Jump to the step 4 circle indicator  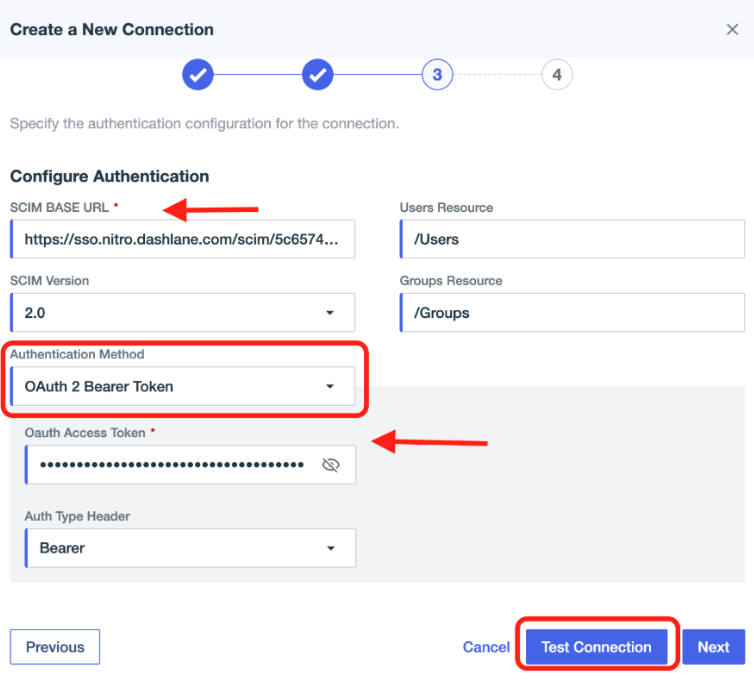[x=557, y=75]
